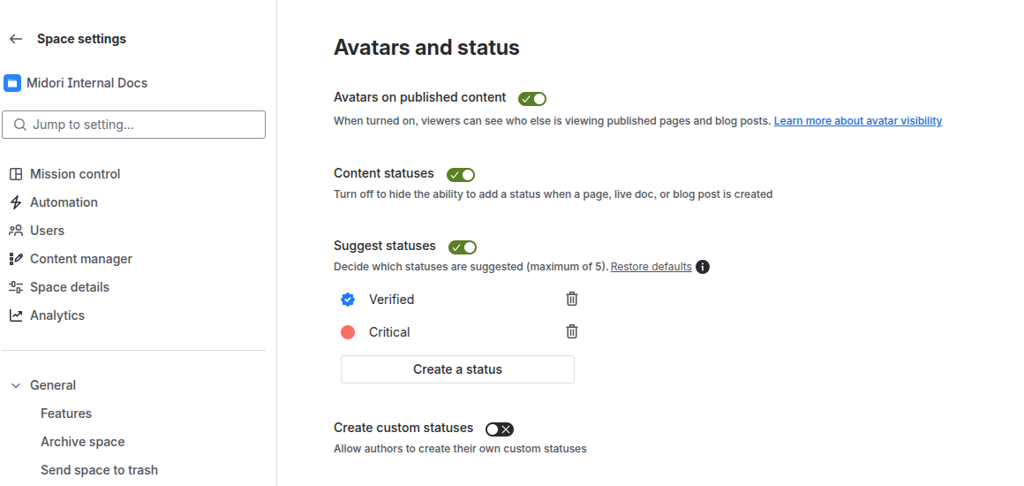Open the Automation lightning bolt item

[63, 202]
